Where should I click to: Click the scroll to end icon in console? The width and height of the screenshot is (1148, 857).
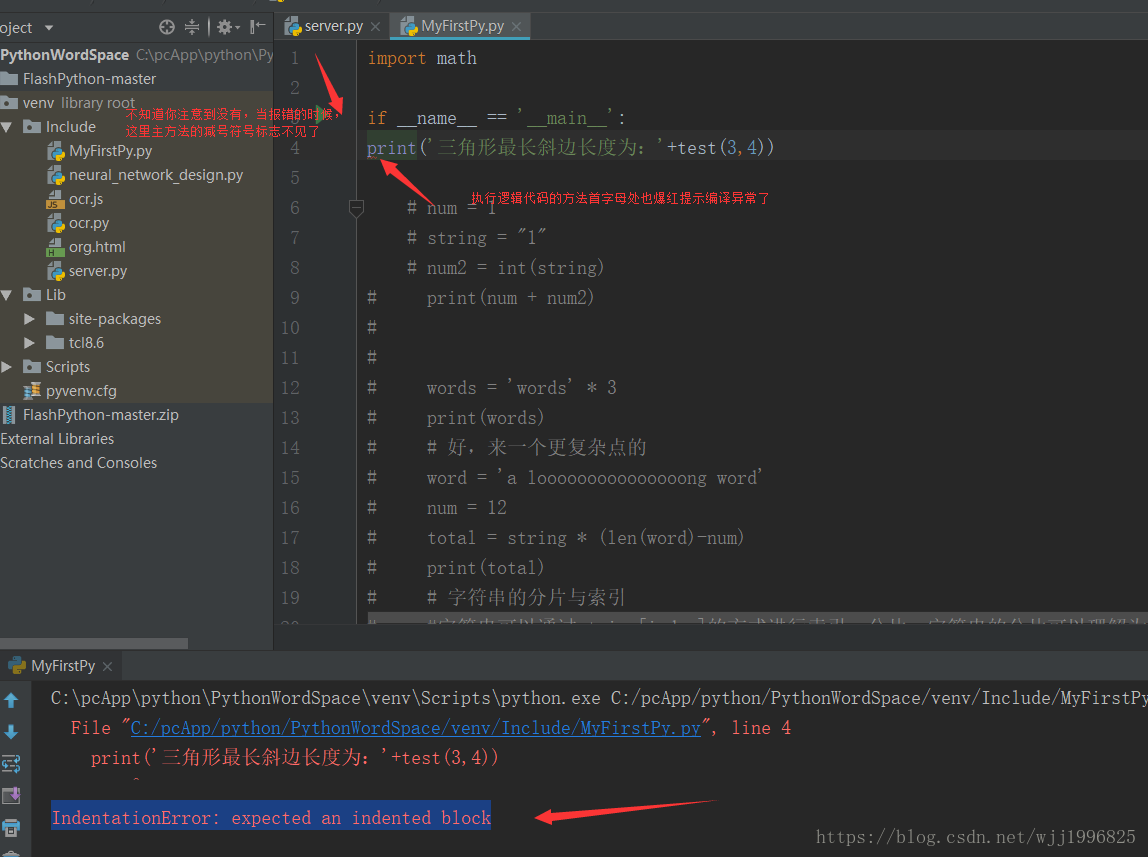[11, 796]
